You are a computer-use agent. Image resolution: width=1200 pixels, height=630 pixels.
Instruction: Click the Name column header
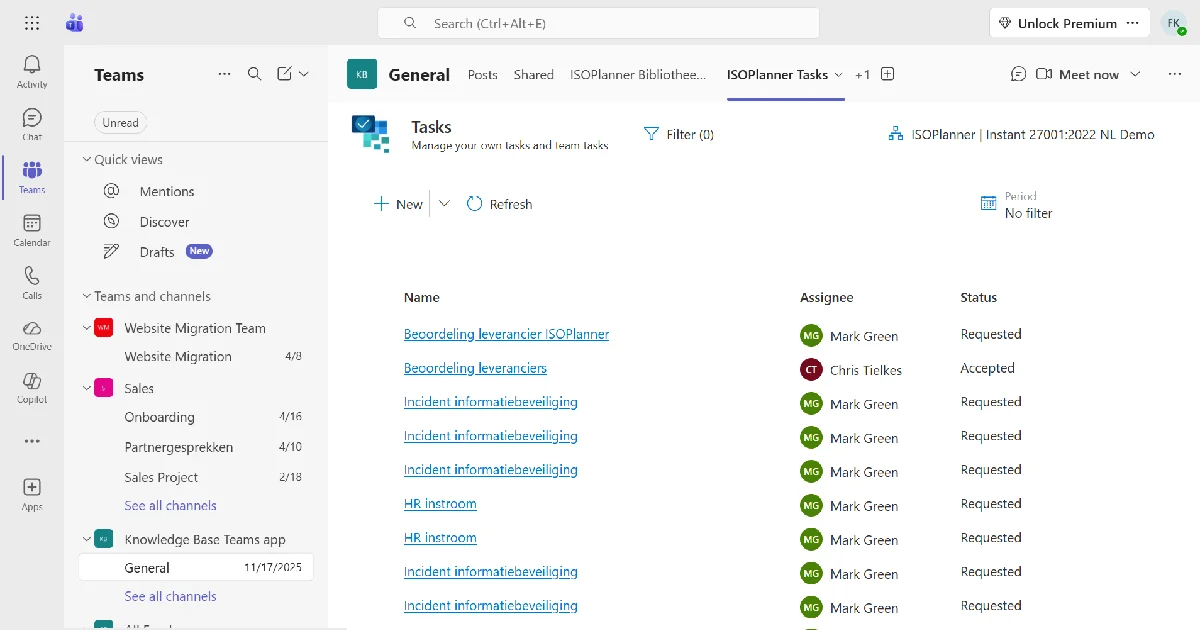tap(421, 297)
